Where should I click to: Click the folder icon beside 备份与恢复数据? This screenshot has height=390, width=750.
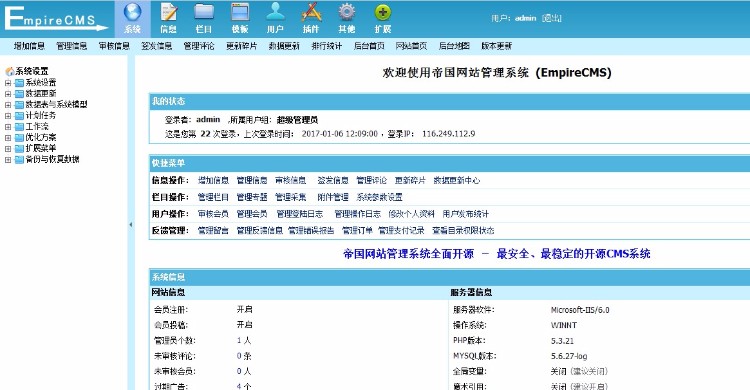point(19,159)
